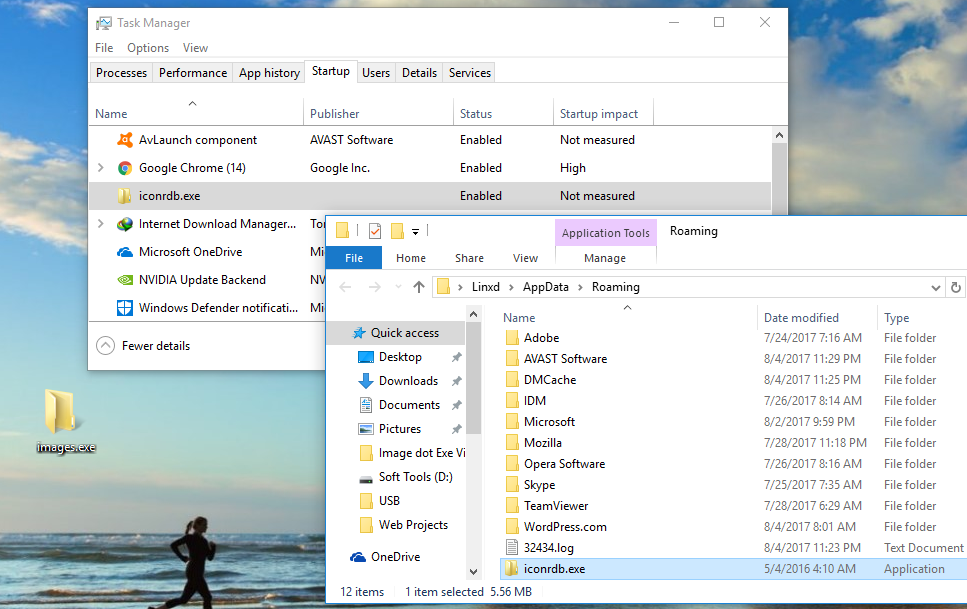Open the Explorer File ribbon tab
Screen dimensions: 967x609
(x=354, y=258)
